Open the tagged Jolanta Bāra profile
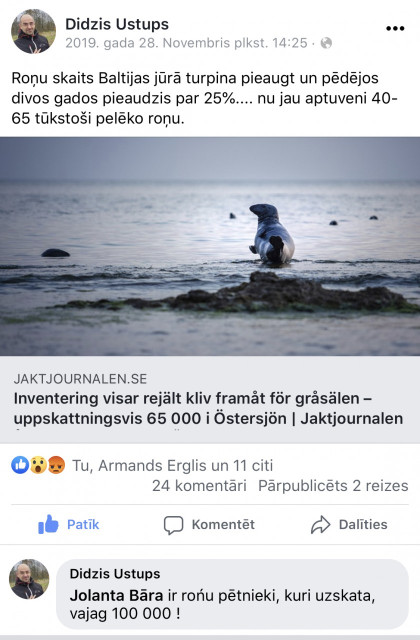Viewport: 420px width, 640px height. 116,595
